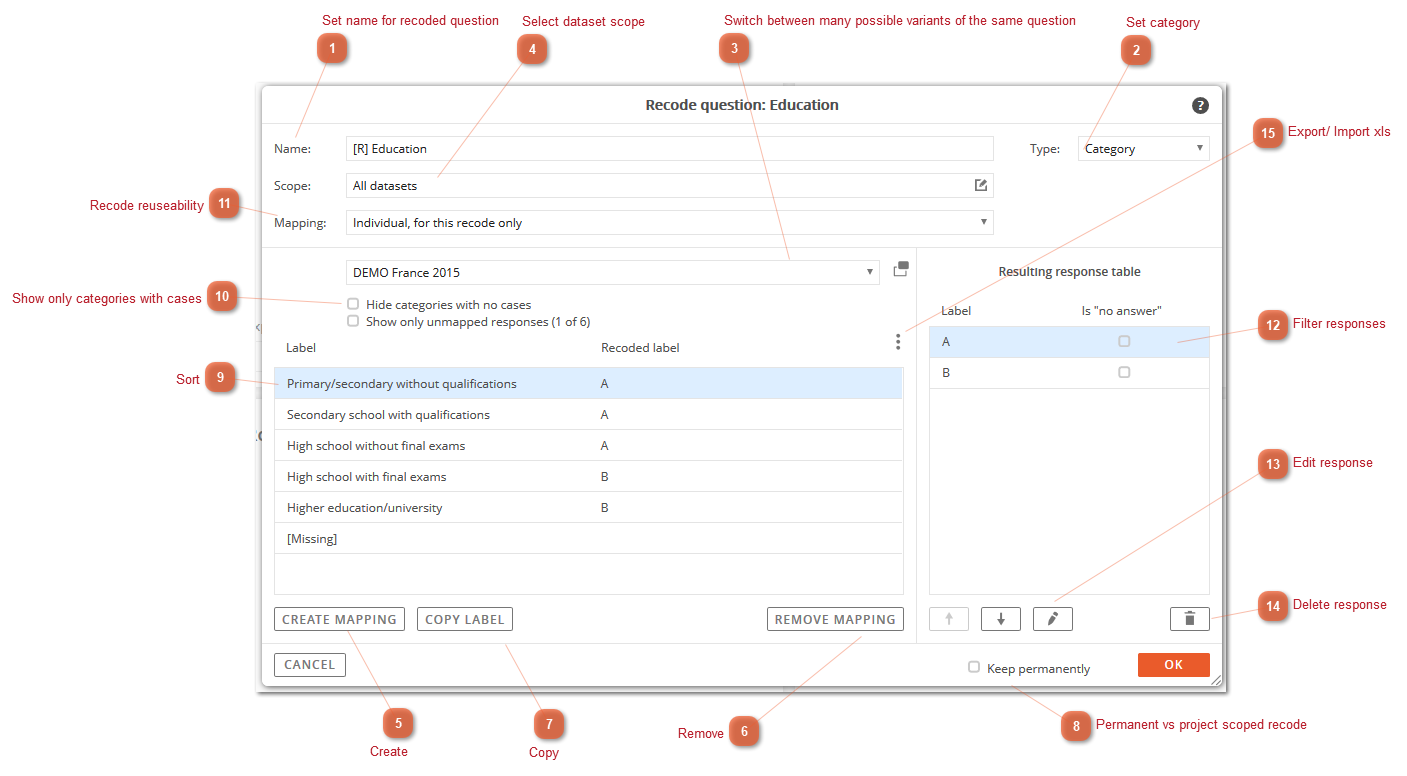Image resolution: width=1407 pixels, height=776 pixels.
Task: Confirm with the OK button
Action: [1174, 665]
